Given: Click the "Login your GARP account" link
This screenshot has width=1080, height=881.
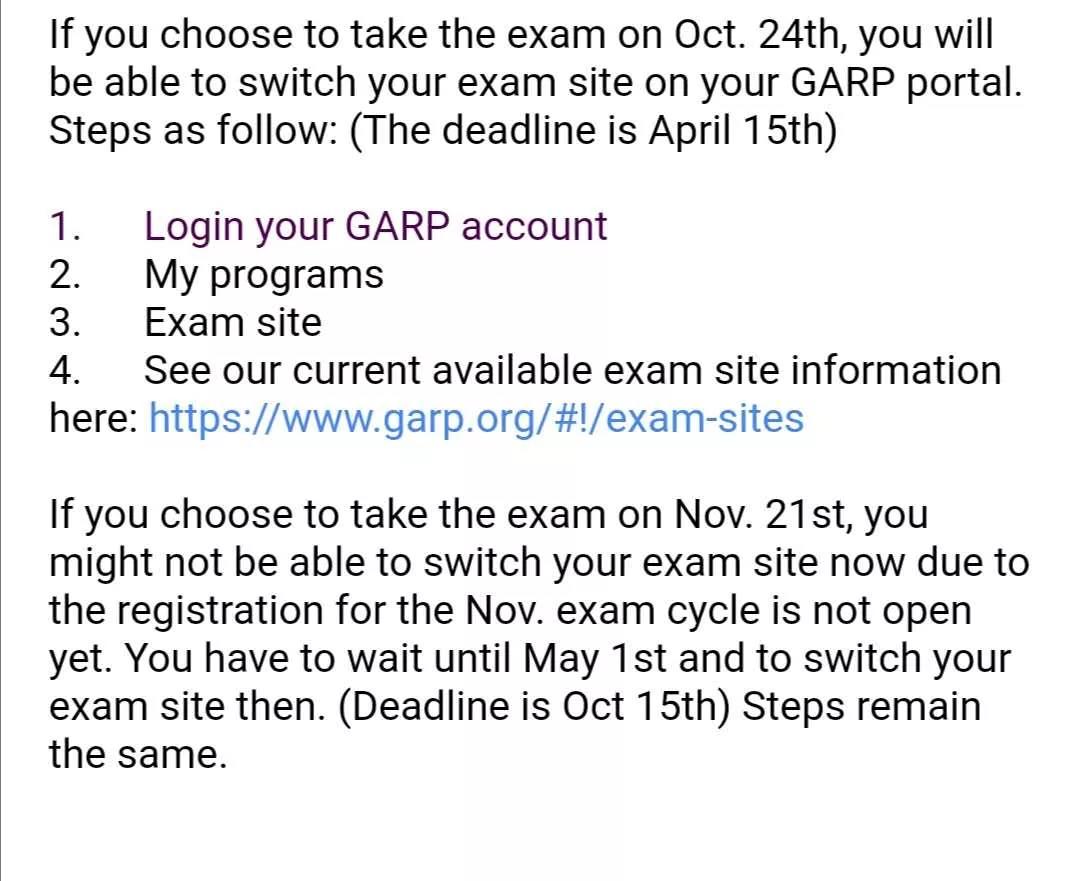Looking at the screenshot, I should [375, 226].
